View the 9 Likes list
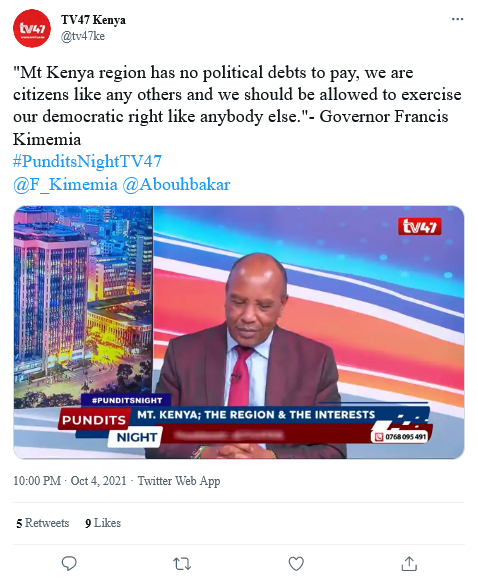 pyautogui.click(x=103, y=523)
